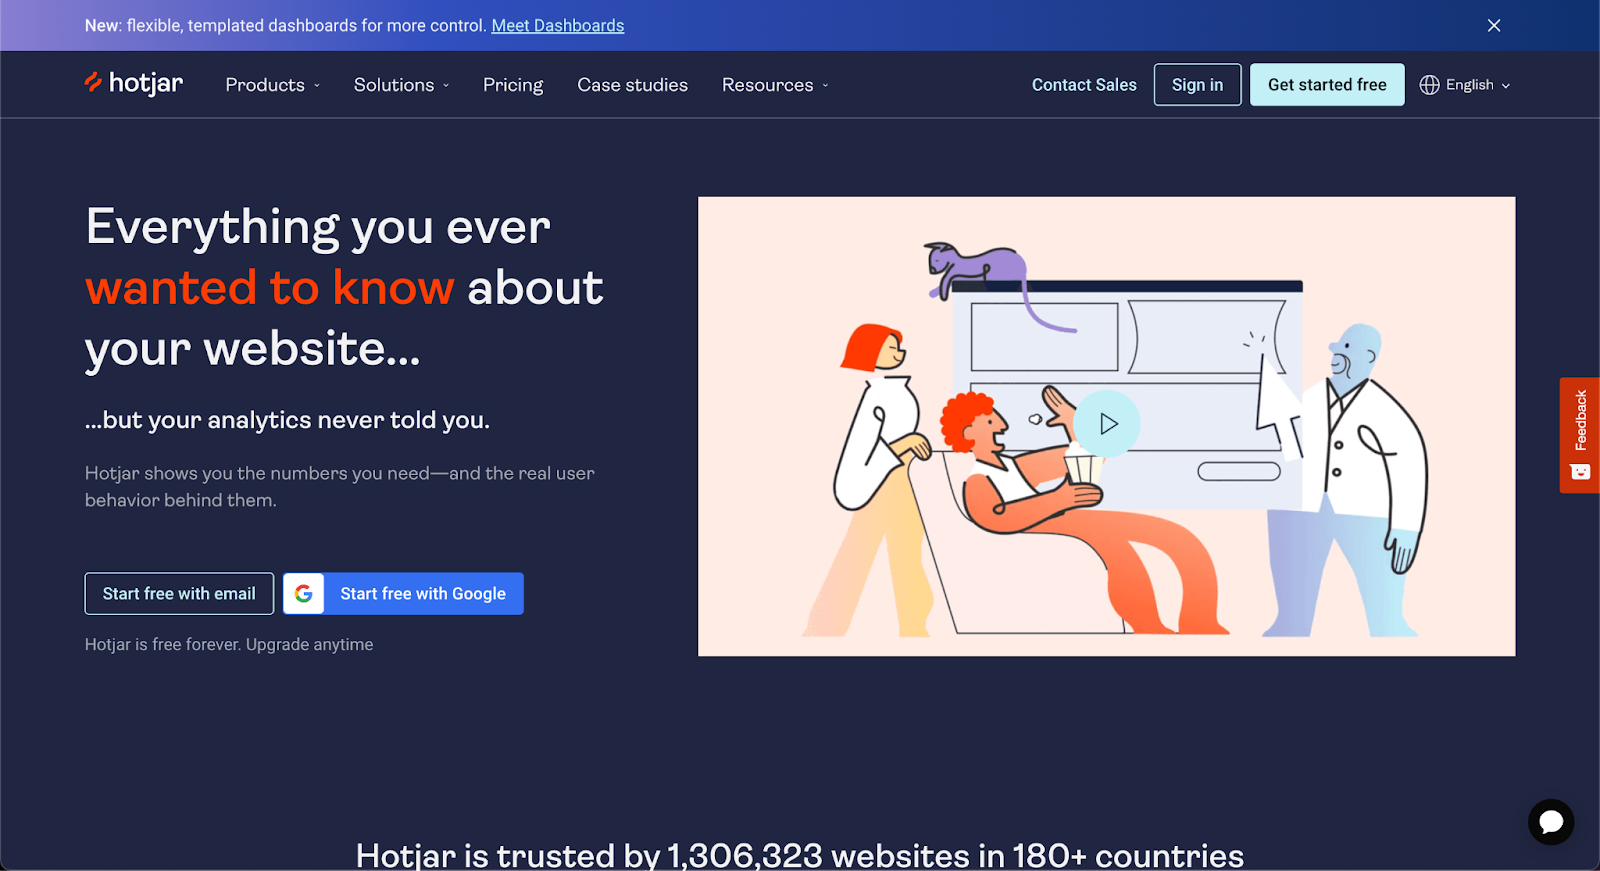Click Get started free
The image size is (1600, 871).
(x=1327, y=85)
